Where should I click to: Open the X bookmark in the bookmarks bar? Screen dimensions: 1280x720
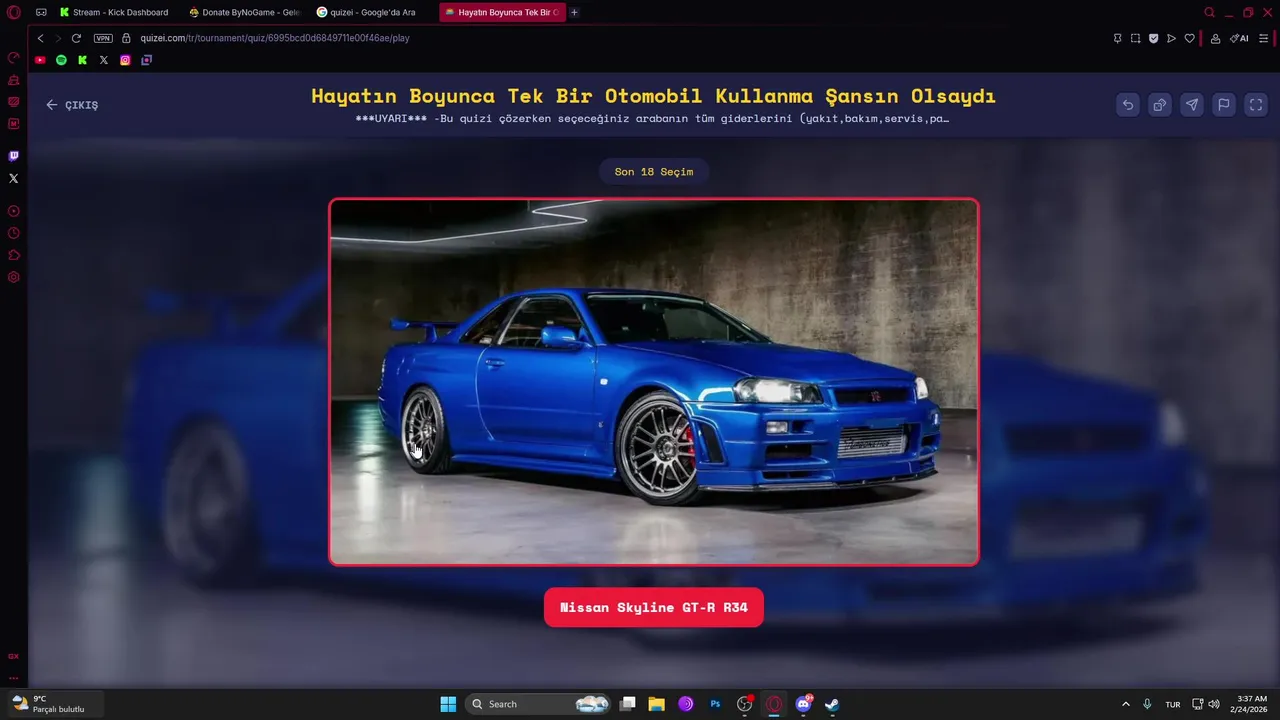(104, 60)
